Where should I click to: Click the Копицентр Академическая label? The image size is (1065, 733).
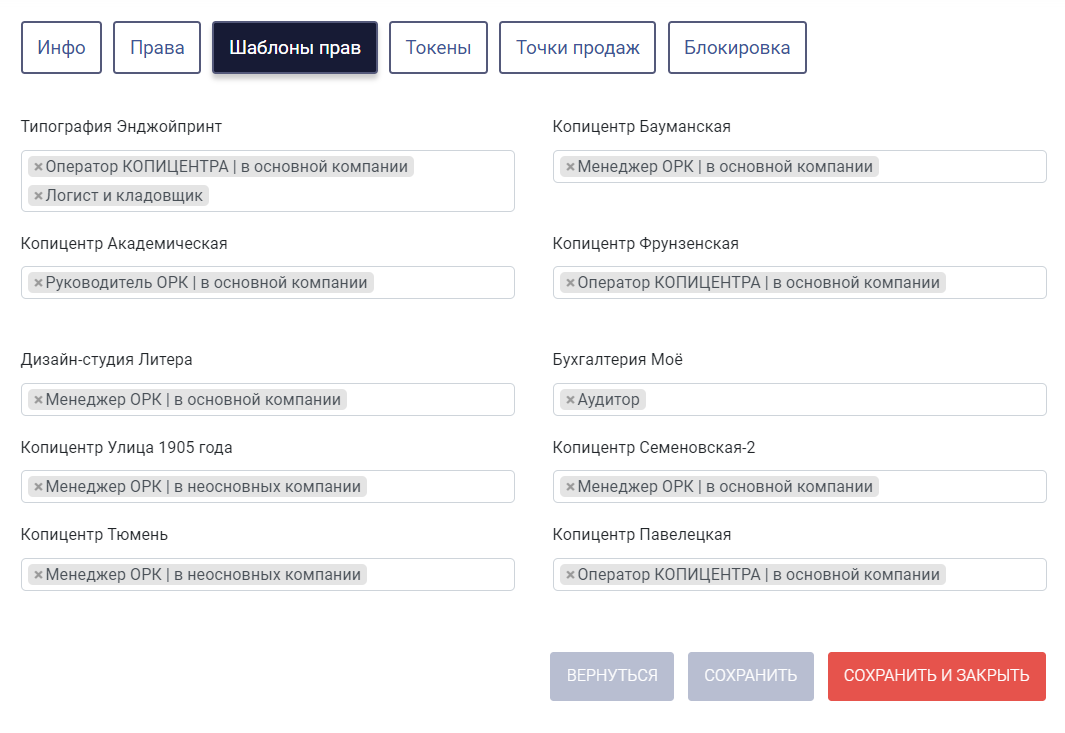(124, 244)
